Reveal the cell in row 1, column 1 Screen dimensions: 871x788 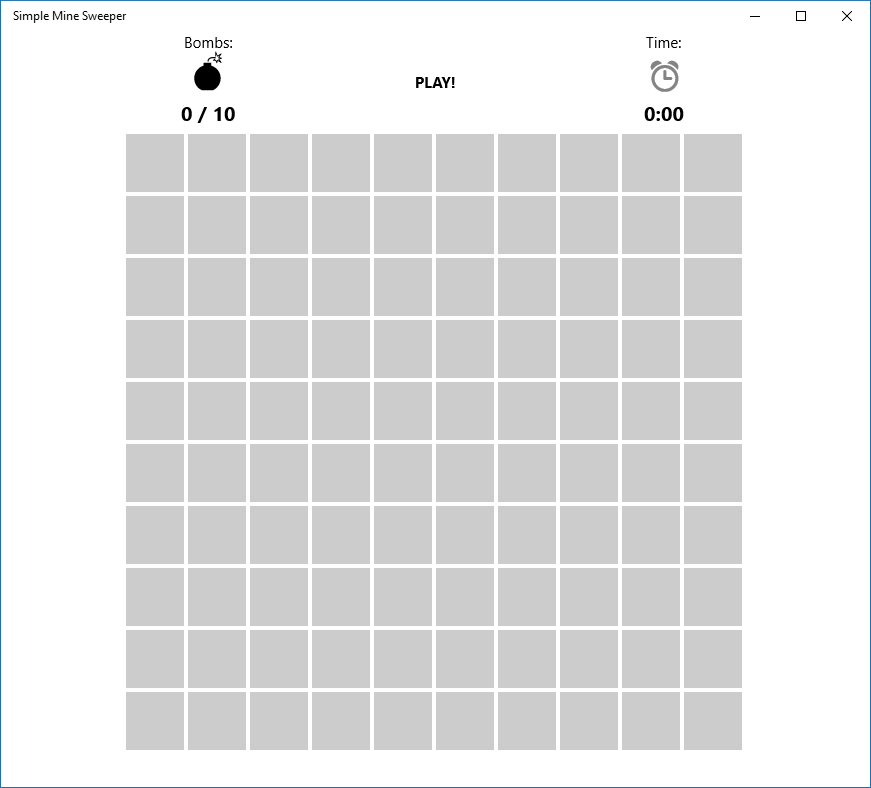coord(155,163)
